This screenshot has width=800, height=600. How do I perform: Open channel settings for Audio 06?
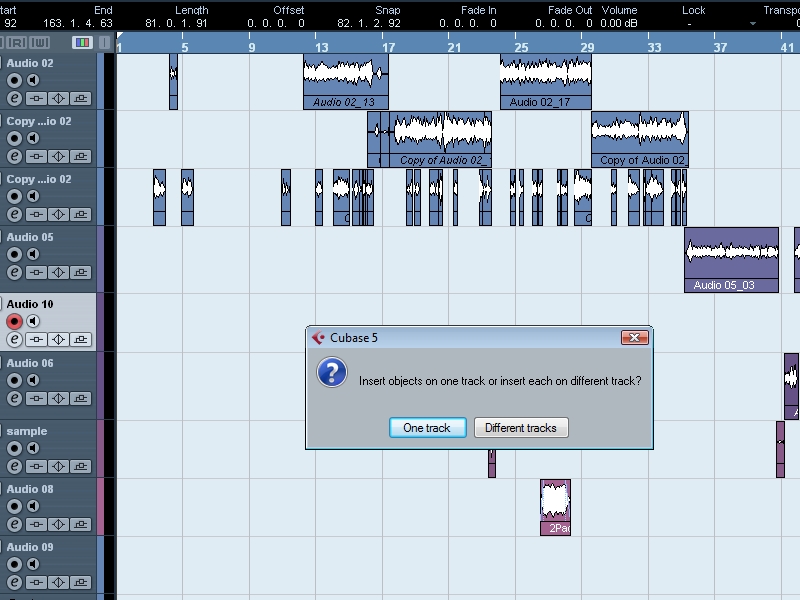pos(14,398)
